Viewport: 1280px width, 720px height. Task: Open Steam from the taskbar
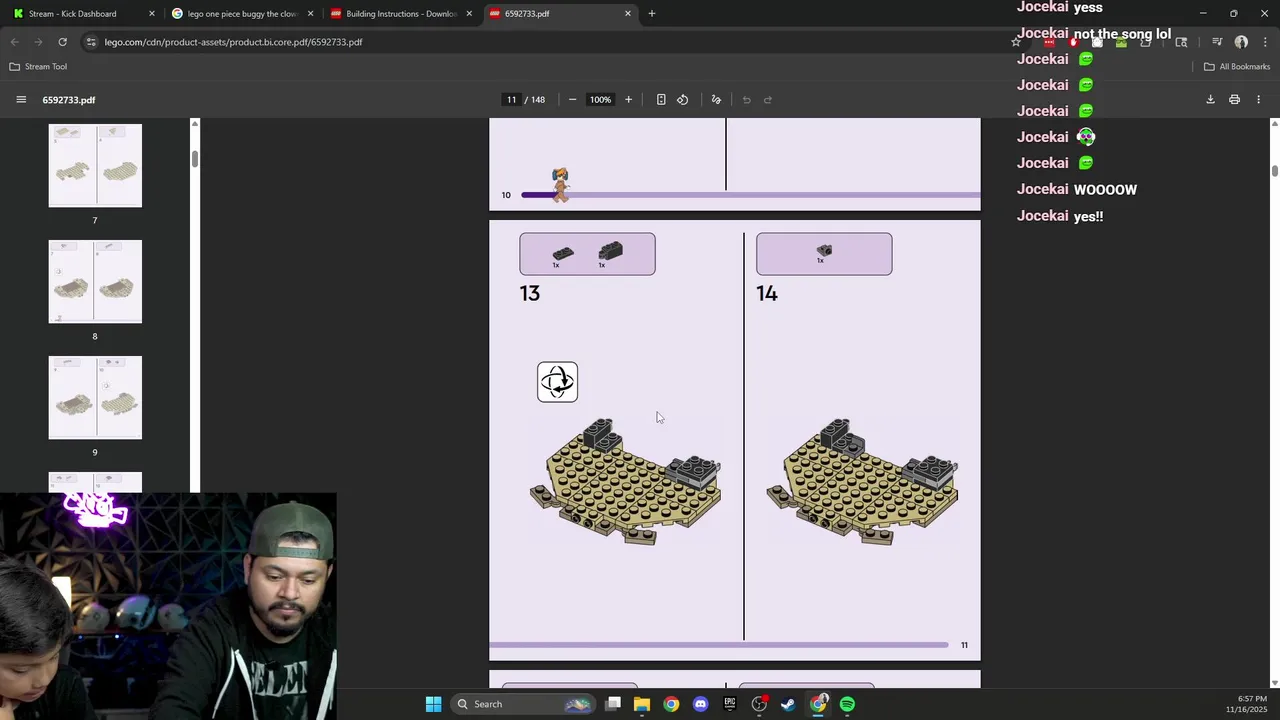(788, 704)
